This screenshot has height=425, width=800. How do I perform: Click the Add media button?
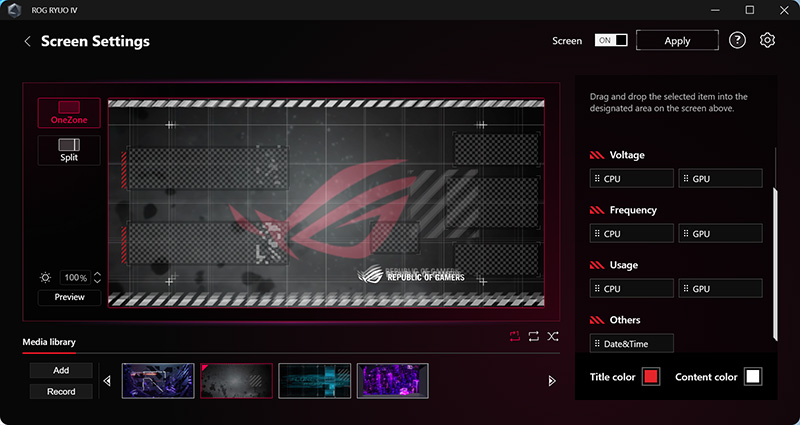click(x=61, y=370)
